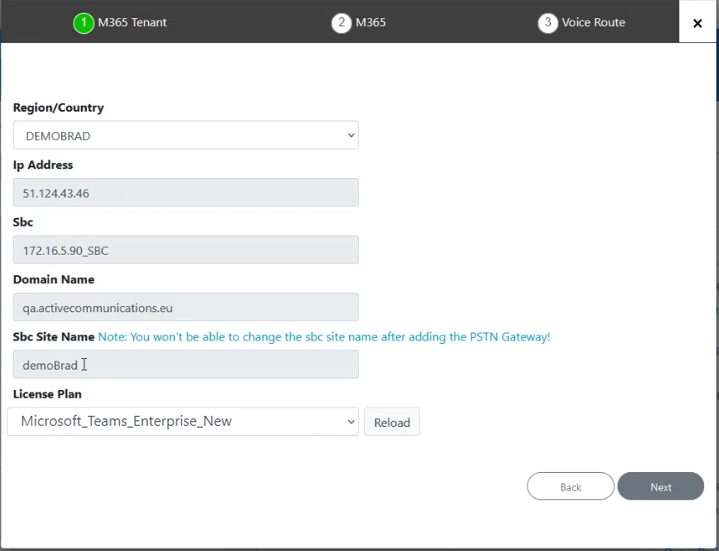Click into the Ip Address field
Image resolution: width=719 pixels, height=551 pixels.
[x=186, y=193]
